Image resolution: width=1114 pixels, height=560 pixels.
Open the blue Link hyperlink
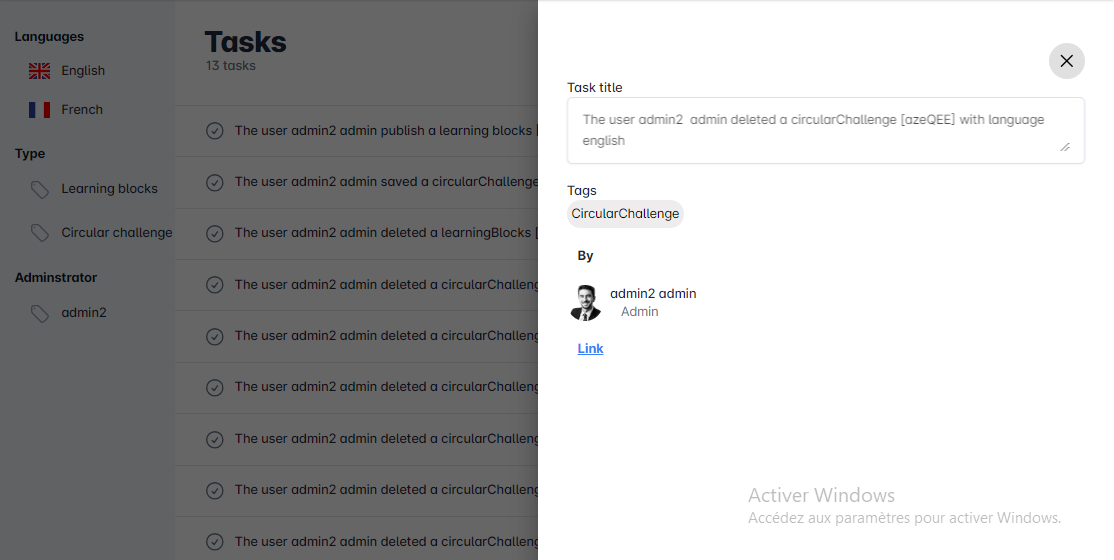(590, 349)
